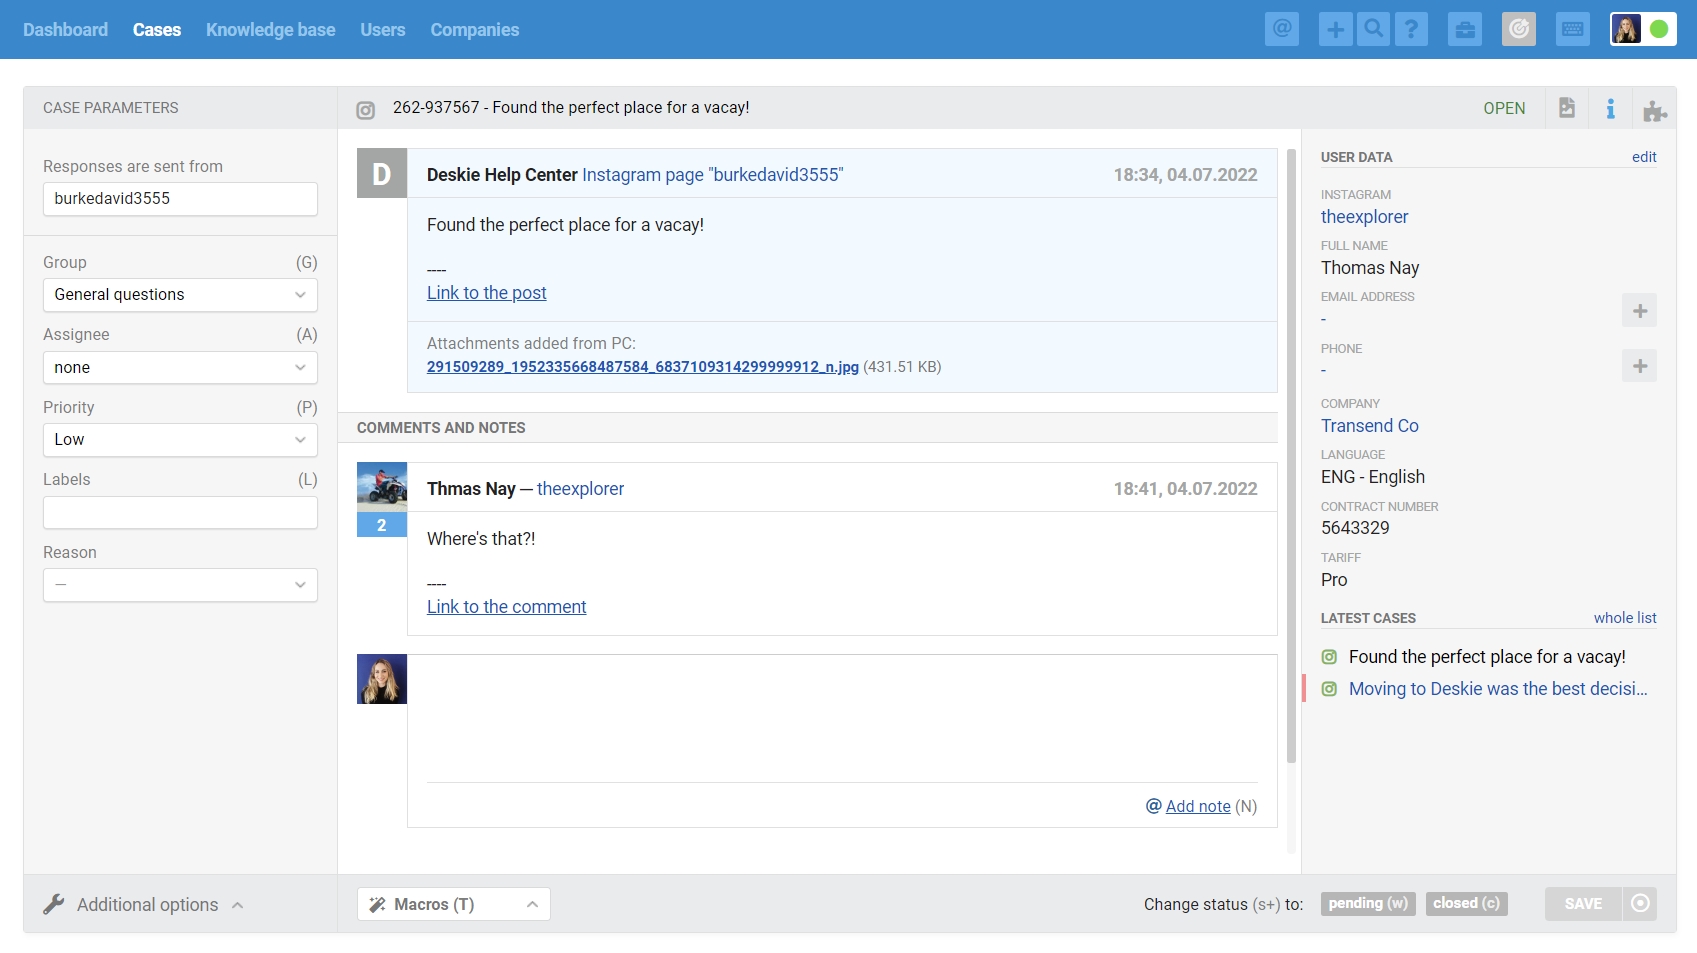Open the Priority dropdown set to Low
This screenshot has width=1697, height=953.
(180, 440)
